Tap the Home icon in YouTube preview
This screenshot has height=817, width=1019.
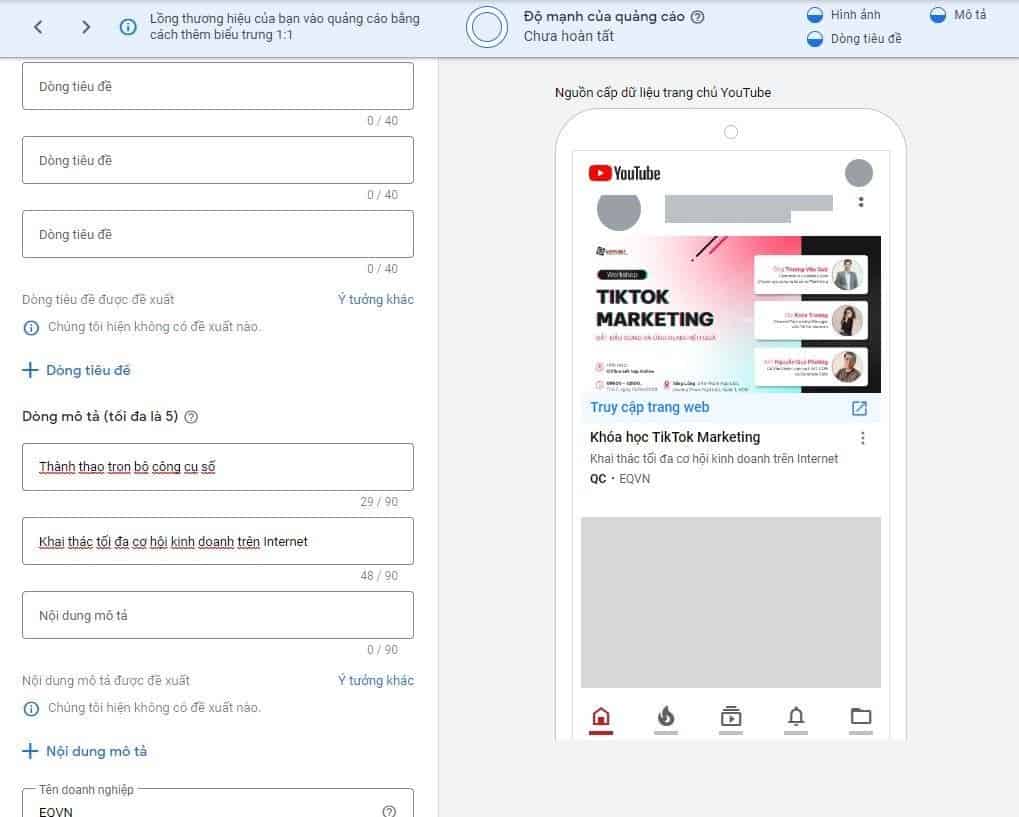pos(601,716)
